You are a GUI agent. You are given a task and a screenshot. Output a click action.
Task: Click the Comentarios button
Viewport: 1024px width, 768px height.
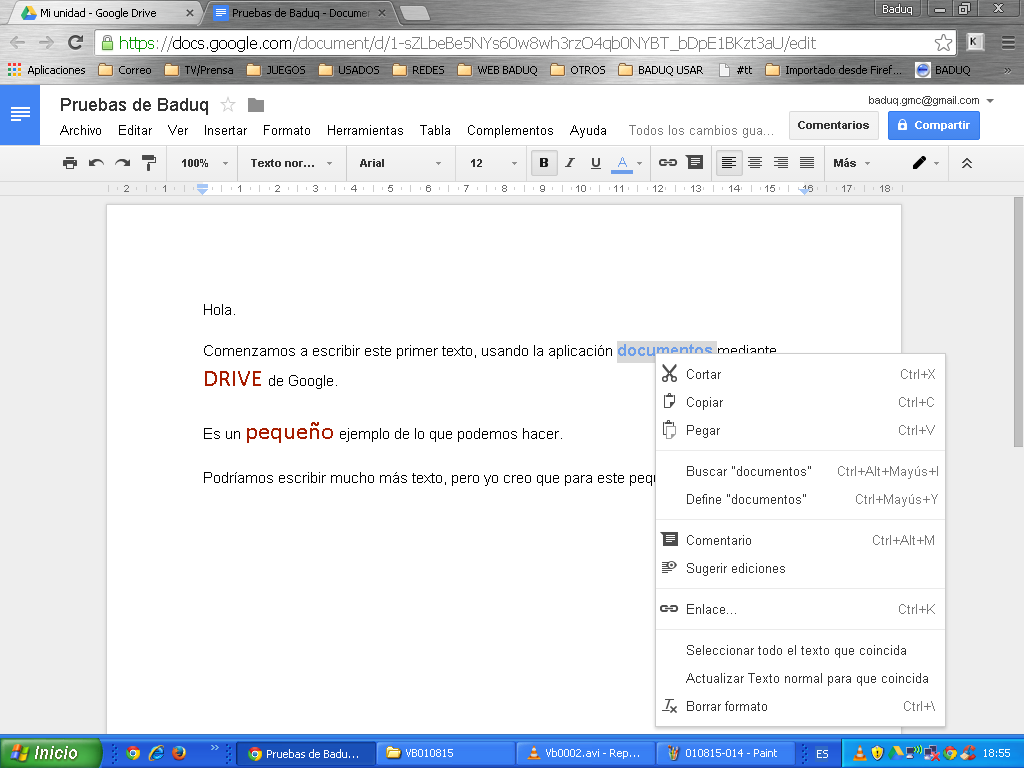click(833, 125)
